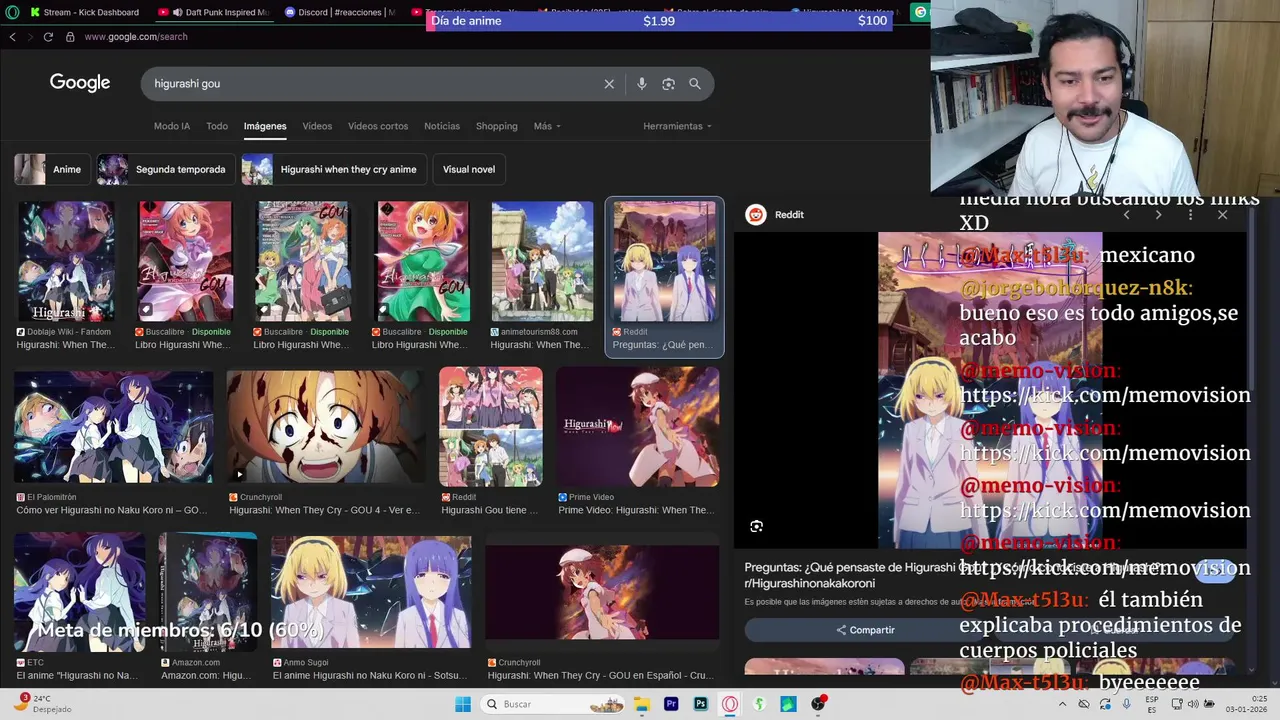The image size is (1280, 720).
Task: Expand the Más search filter dropdown
Action: [x=547, y=126]
